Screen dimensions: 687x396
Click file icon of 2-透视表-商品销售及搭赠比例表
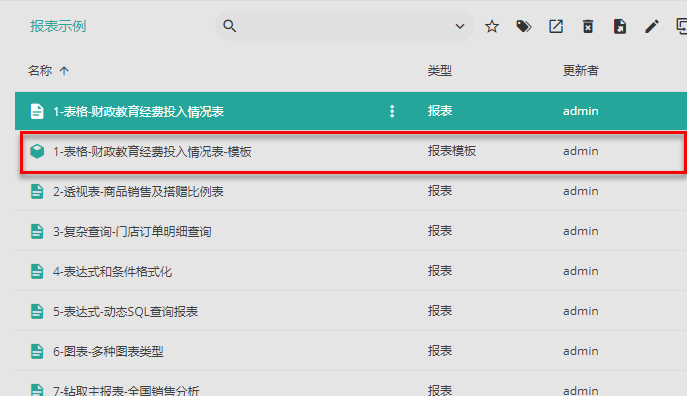point(37,191)
